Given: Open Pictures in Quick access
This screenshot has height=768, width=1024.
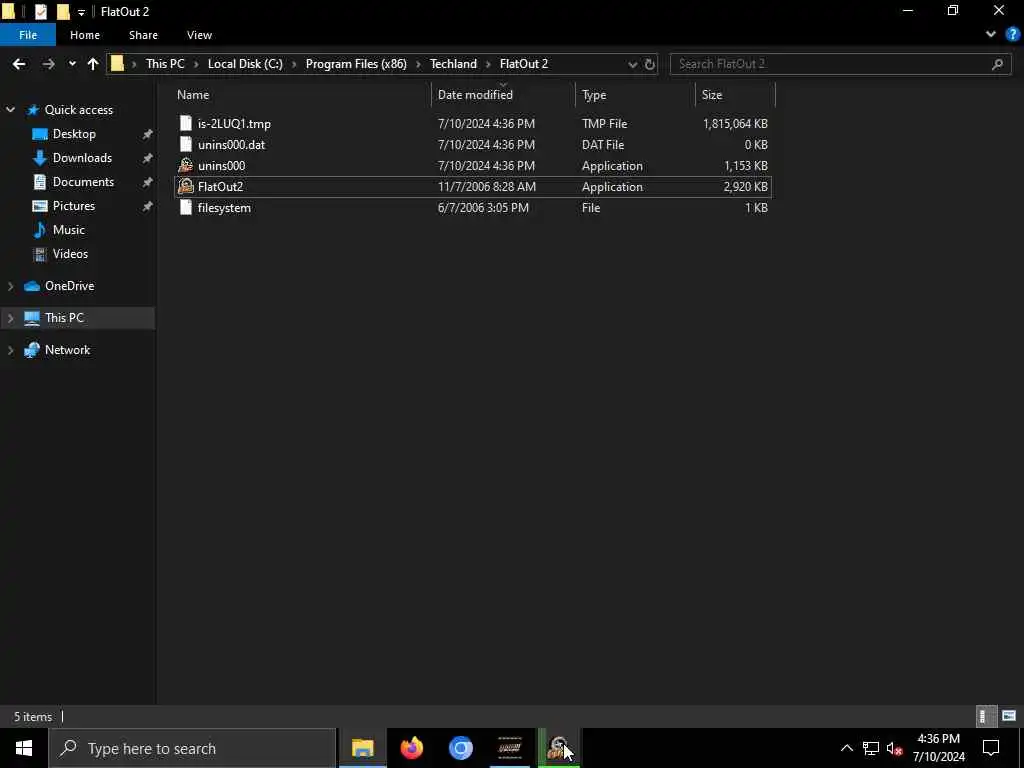Looking at the screenshot, I should click(73, 206).
